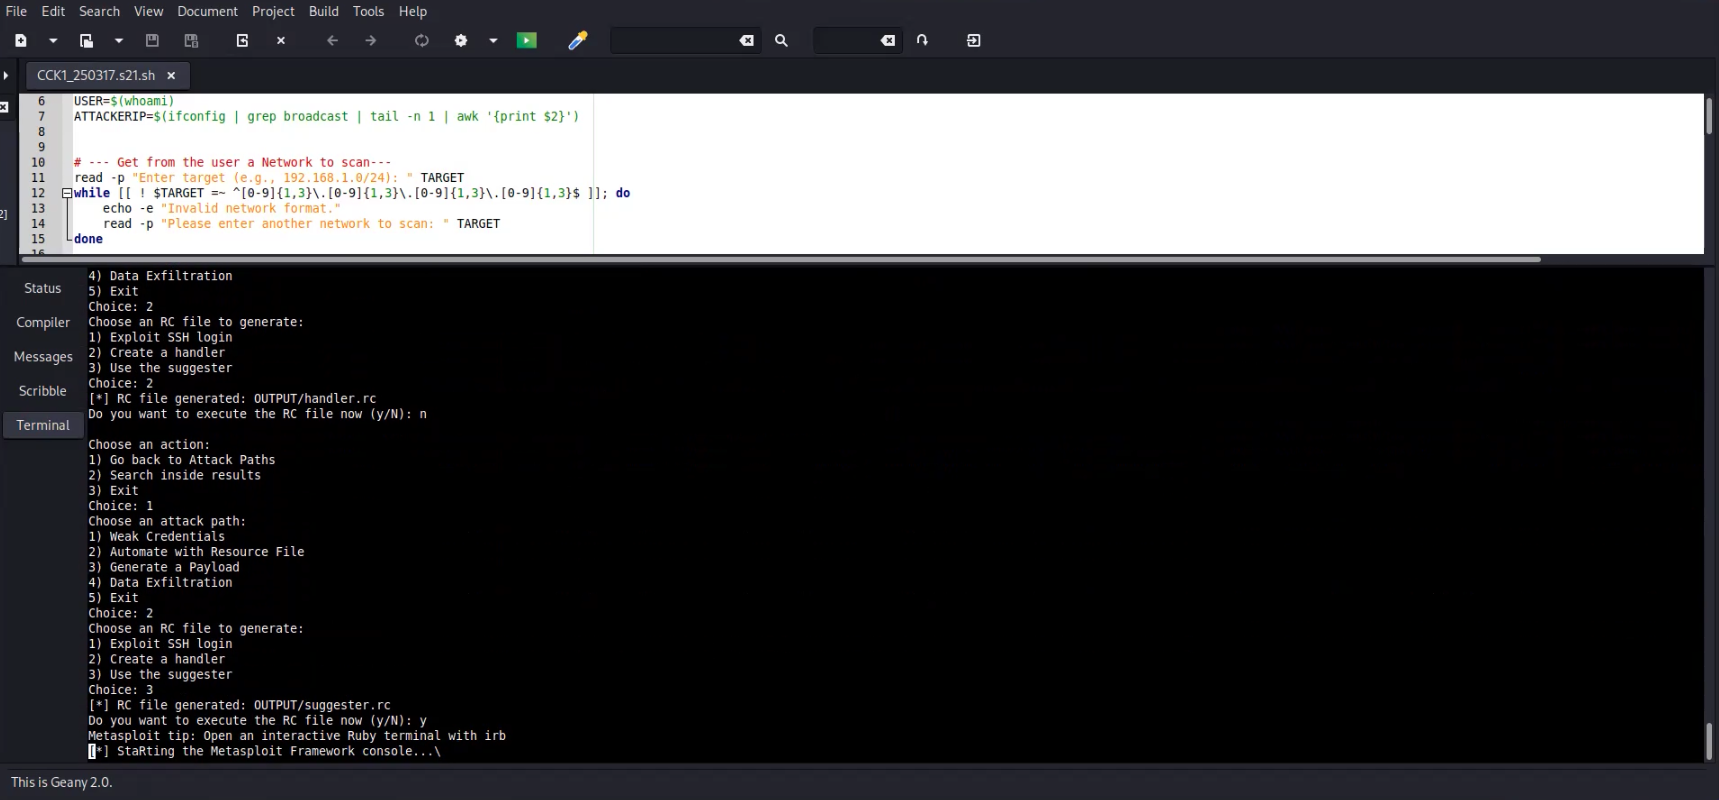Close current file toolbar X icon

(281, 41)
